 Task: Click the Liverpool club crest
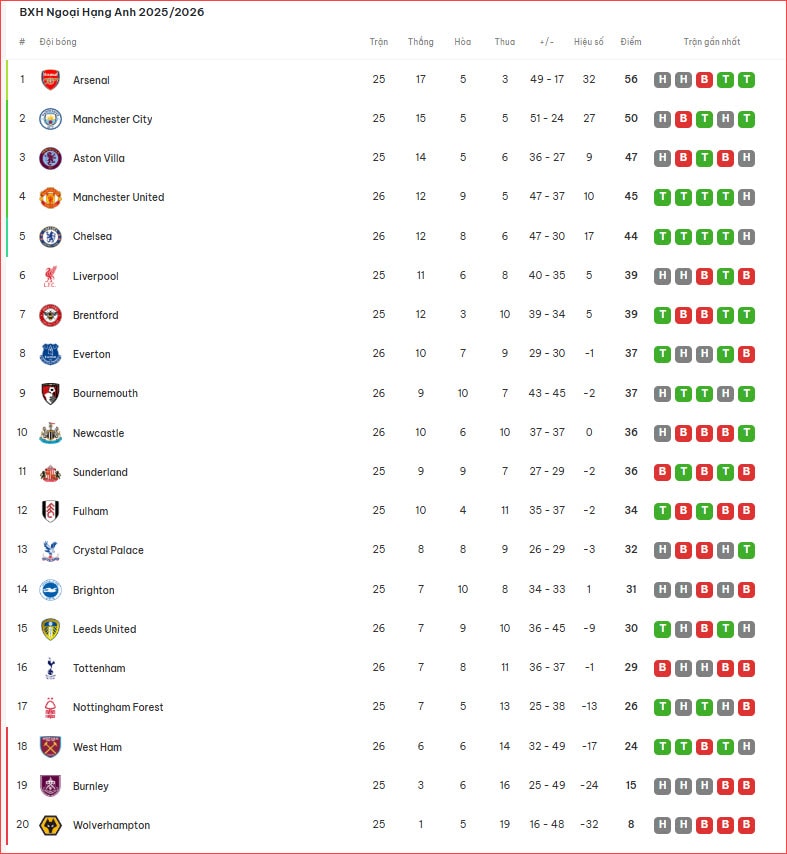click(x=50, y=276)
